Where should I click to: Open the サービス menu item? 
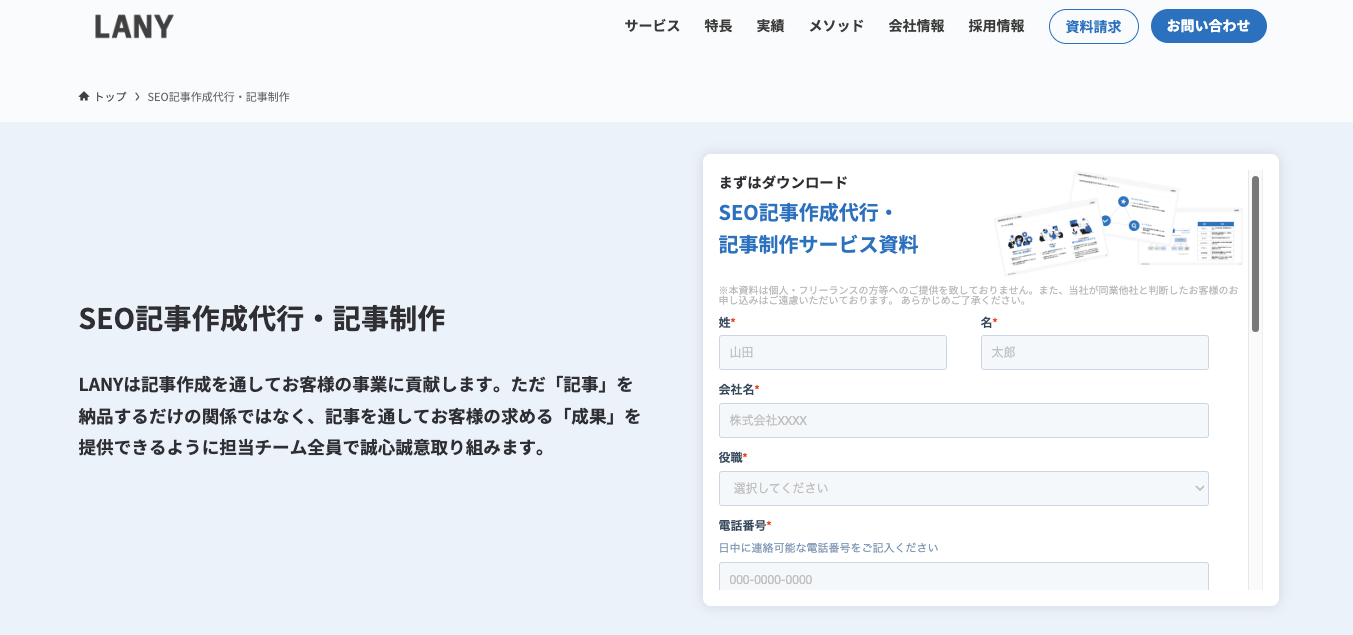pos(650,26)
